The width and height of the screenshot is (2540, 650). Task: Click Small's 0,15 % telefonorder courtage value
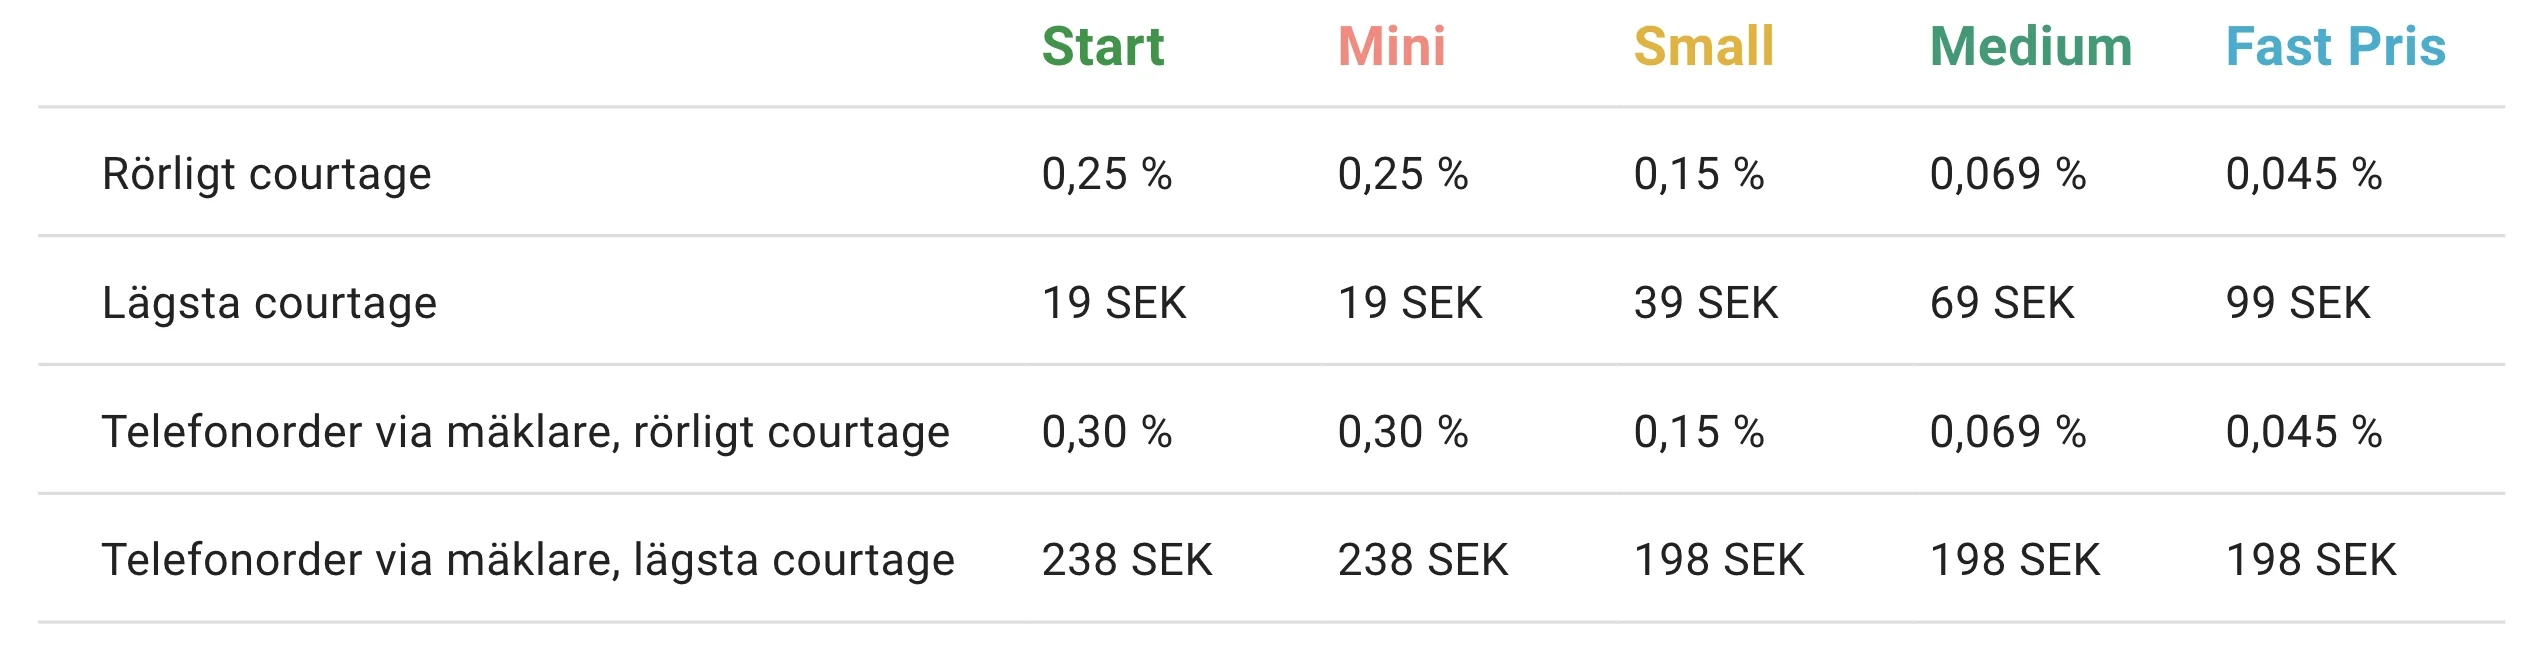pos(1698,432)
